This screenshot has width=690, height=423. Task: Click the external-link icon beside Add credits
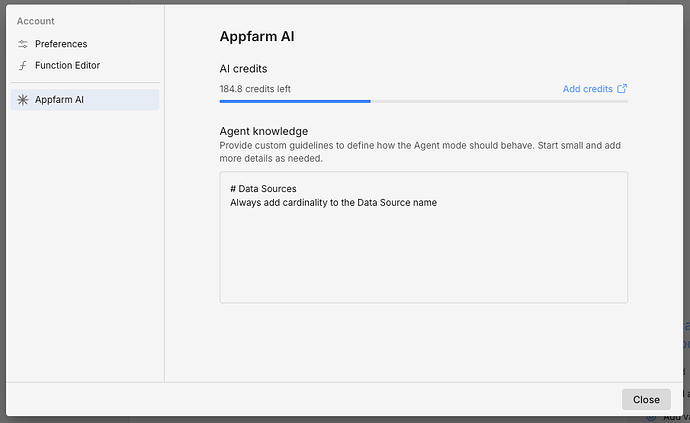click(x=623, y=89)
